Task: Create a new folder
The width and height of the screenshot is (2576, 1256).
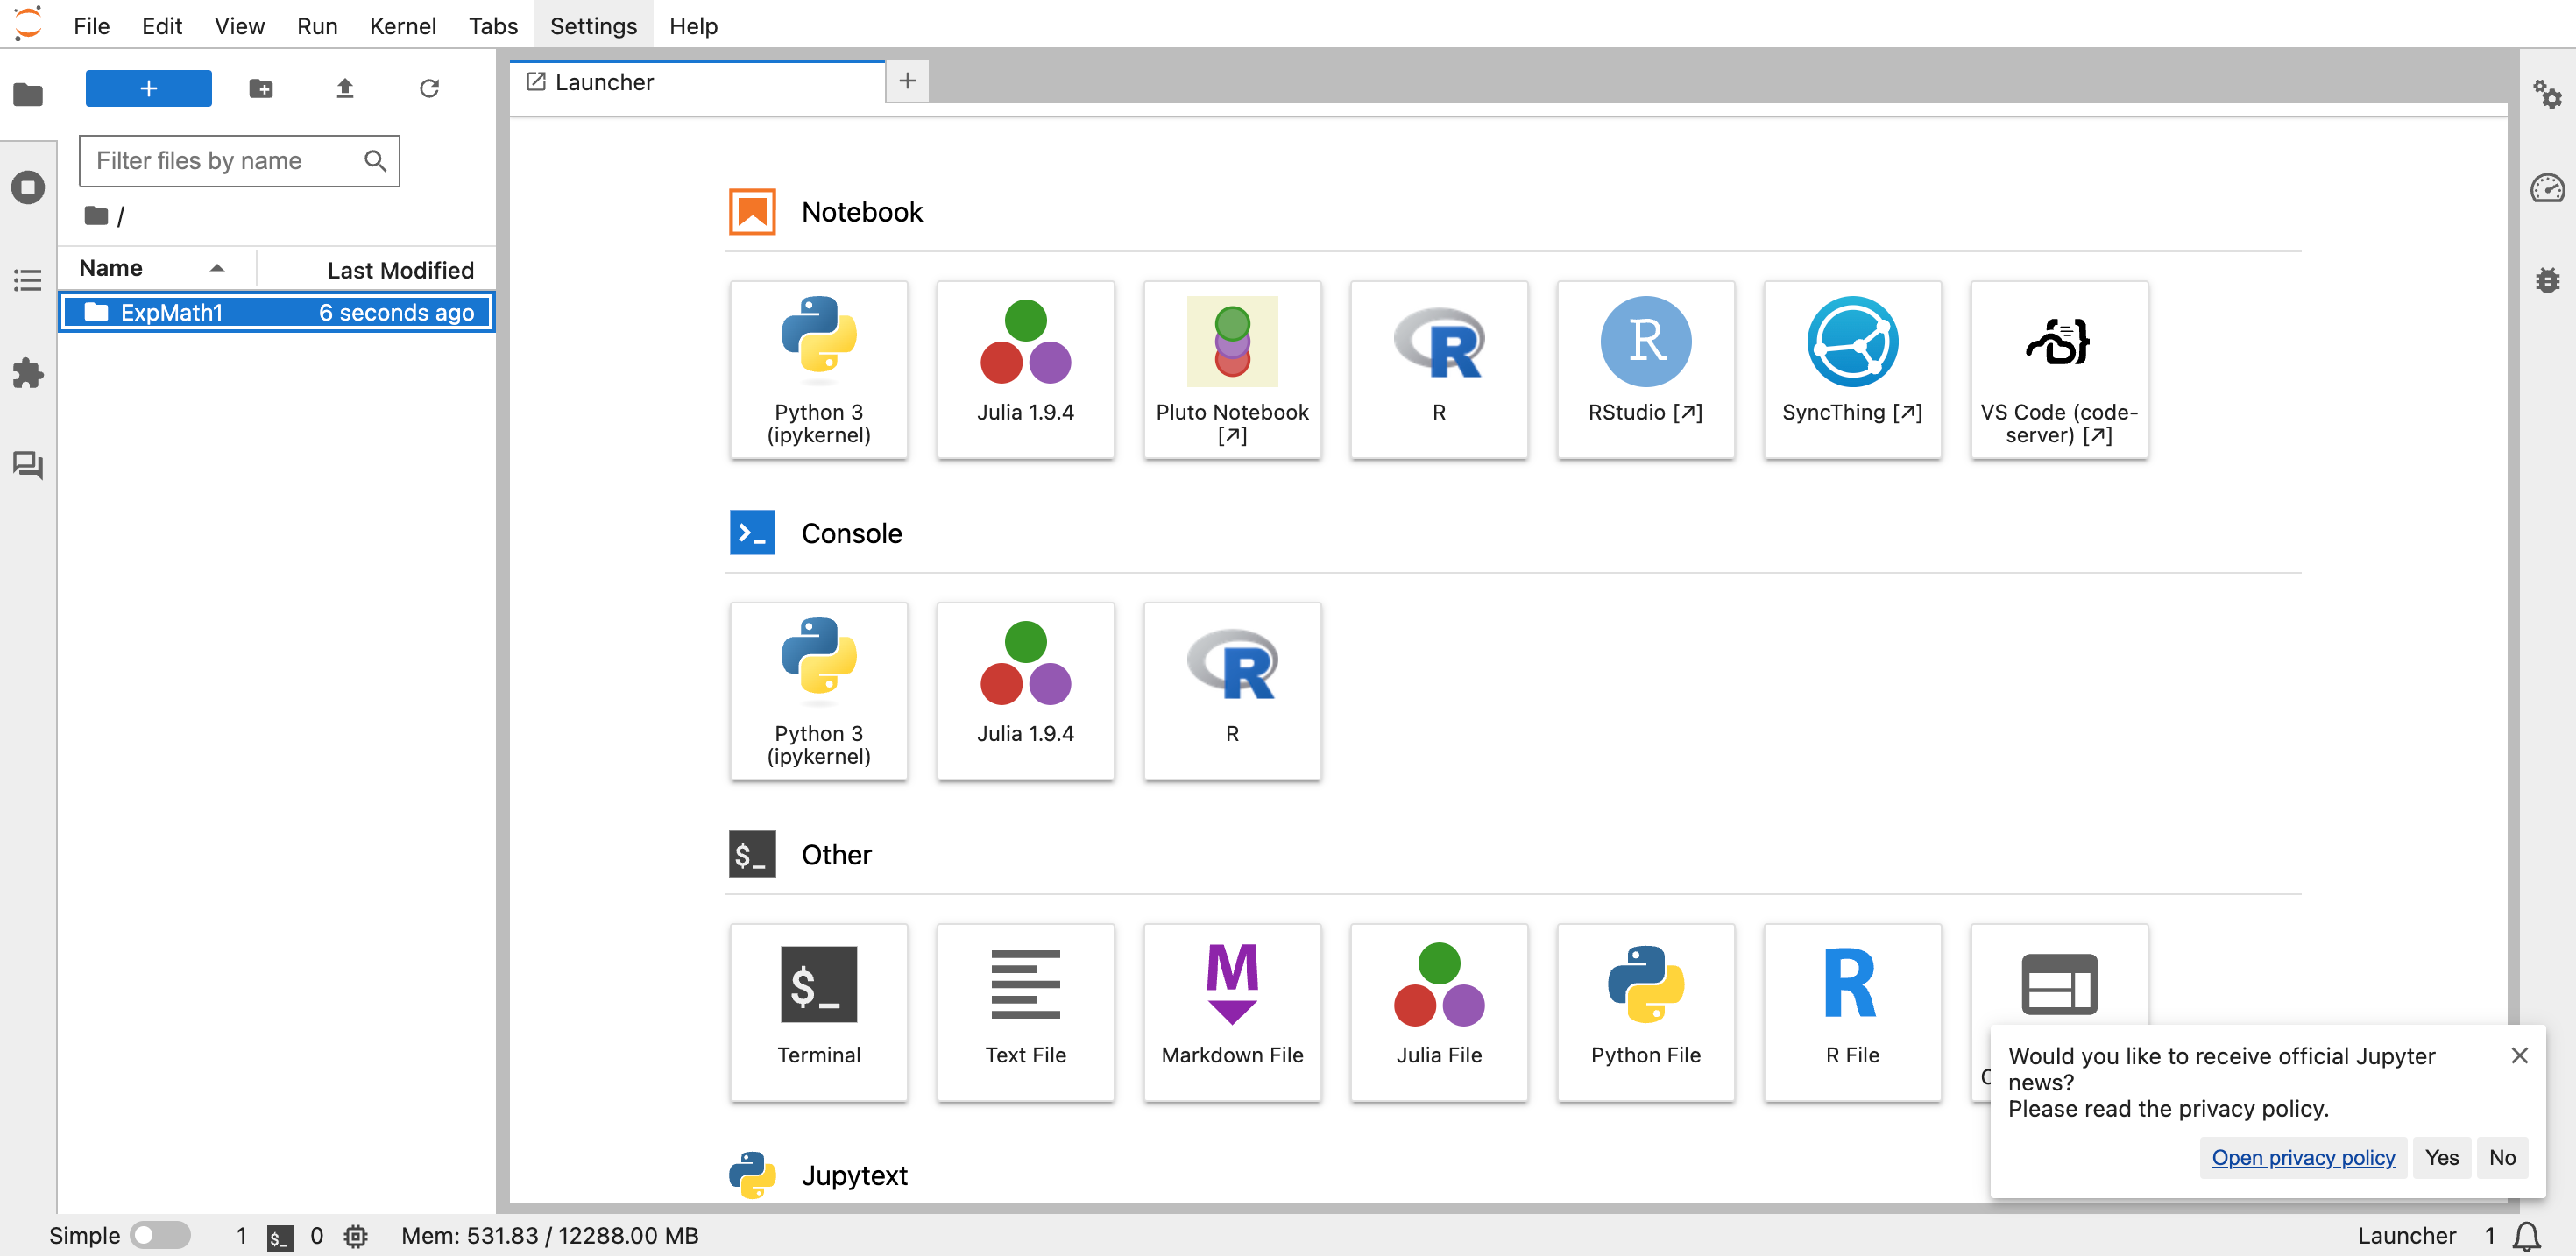Action: coord(261,88)
